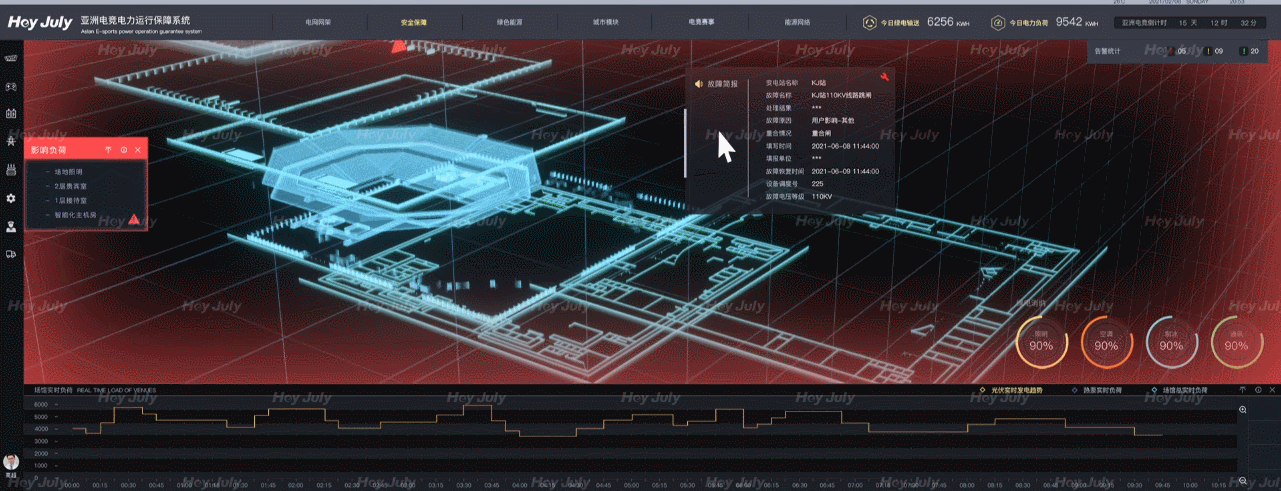
Task: Click the green power transmission hexagon icon
Action: [870, 22]
